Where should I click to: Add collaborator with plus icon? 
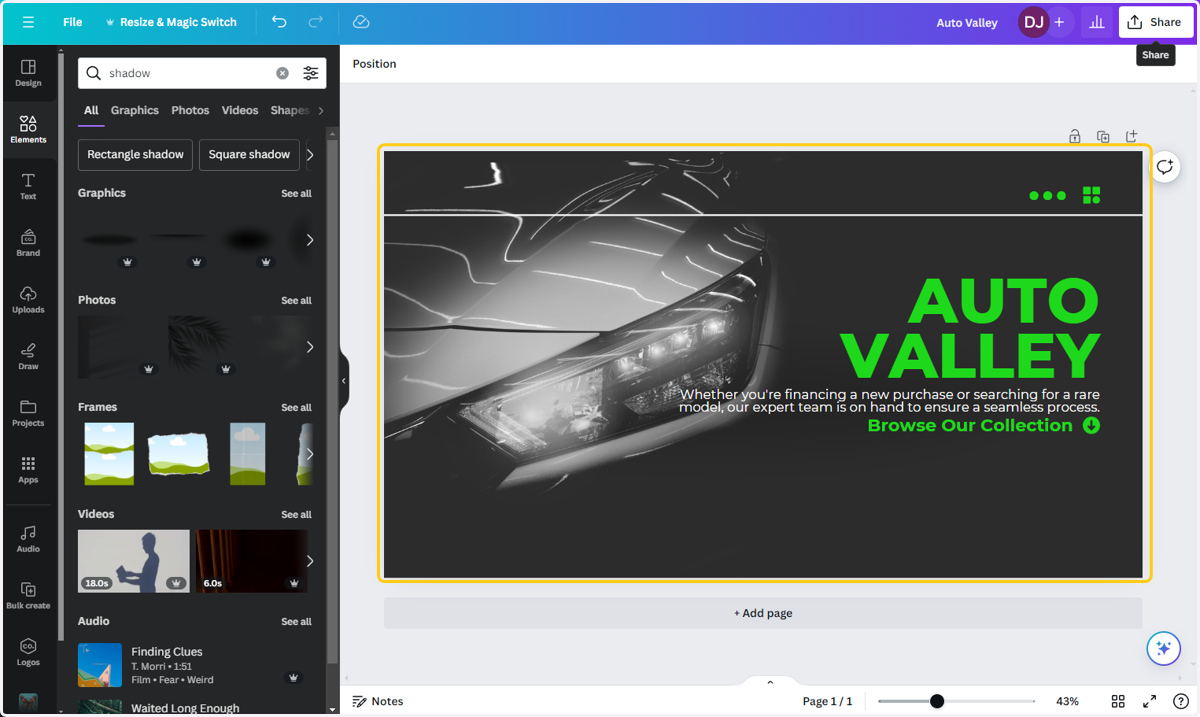[1059, 22]
